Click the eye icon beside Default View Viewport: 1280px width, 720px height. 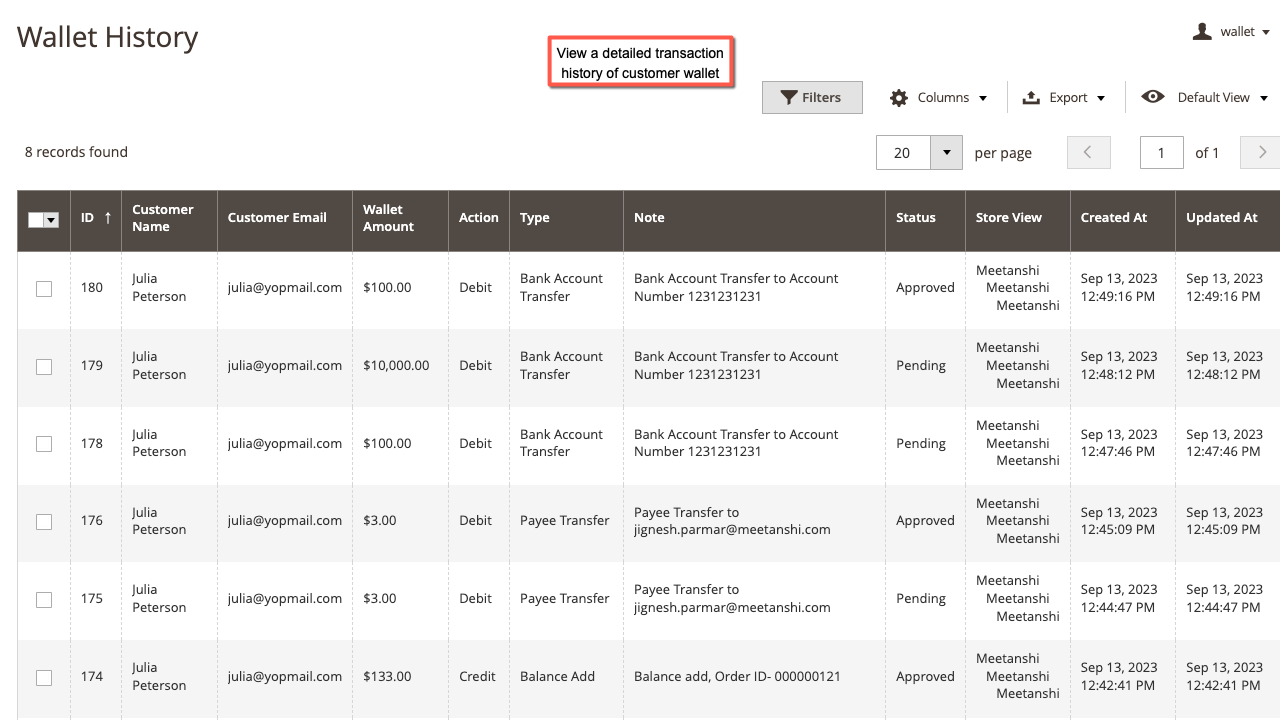[x=1152, y=96]
